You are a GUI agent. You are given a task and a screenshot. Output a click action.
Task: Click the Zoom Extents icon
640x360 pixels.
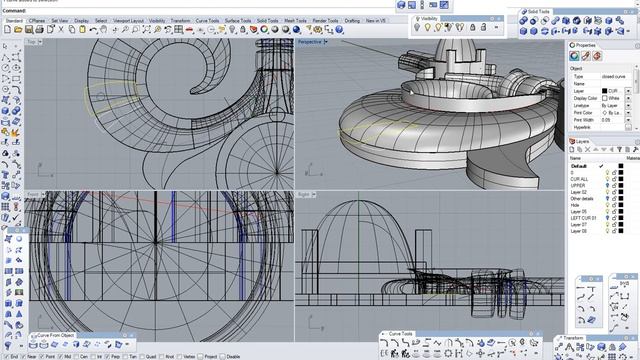coord(146,29)
